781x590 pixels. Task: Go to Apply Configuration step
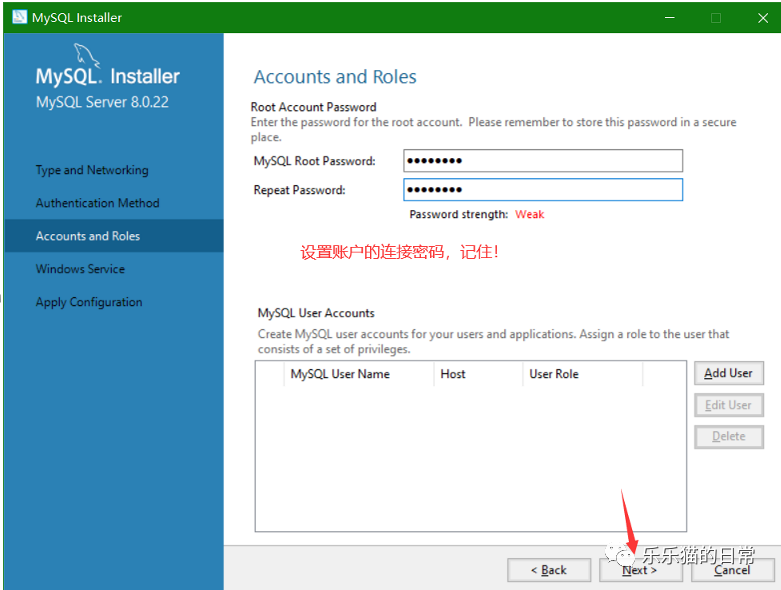89,302
